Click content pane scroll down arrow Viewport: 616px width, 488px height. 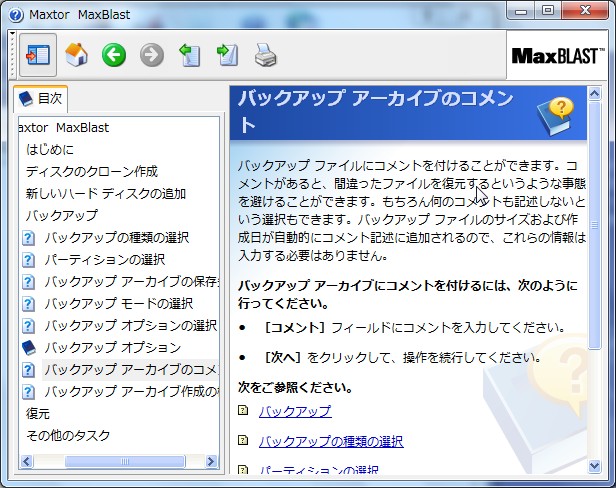pos(594,466)
